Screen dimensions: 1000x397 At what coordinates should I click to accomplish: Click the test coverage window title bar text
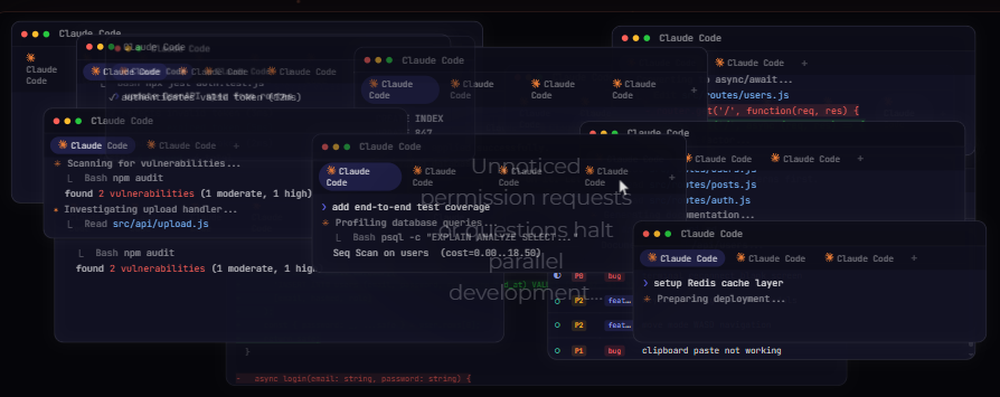coord(390,146)
